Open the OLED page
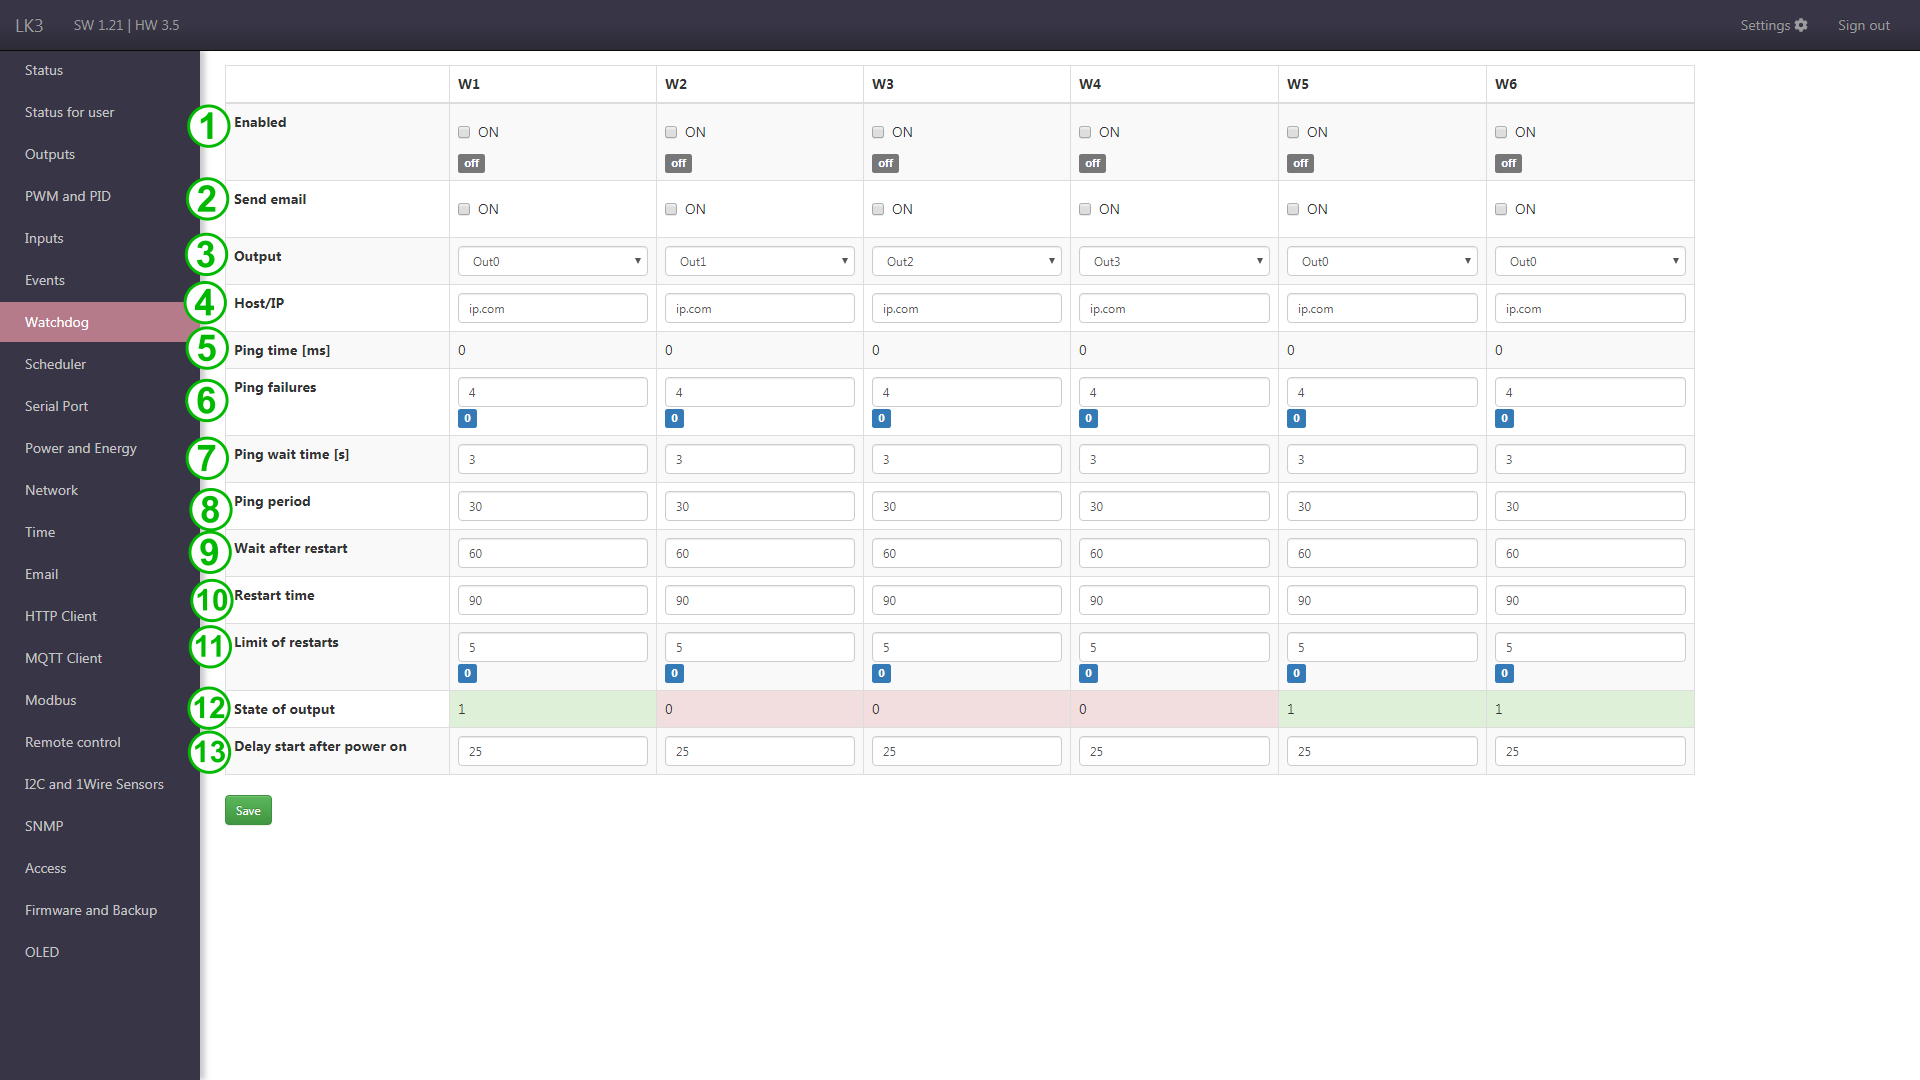The width and height of the screenshot is (1920, 1080). coord(42,952)
